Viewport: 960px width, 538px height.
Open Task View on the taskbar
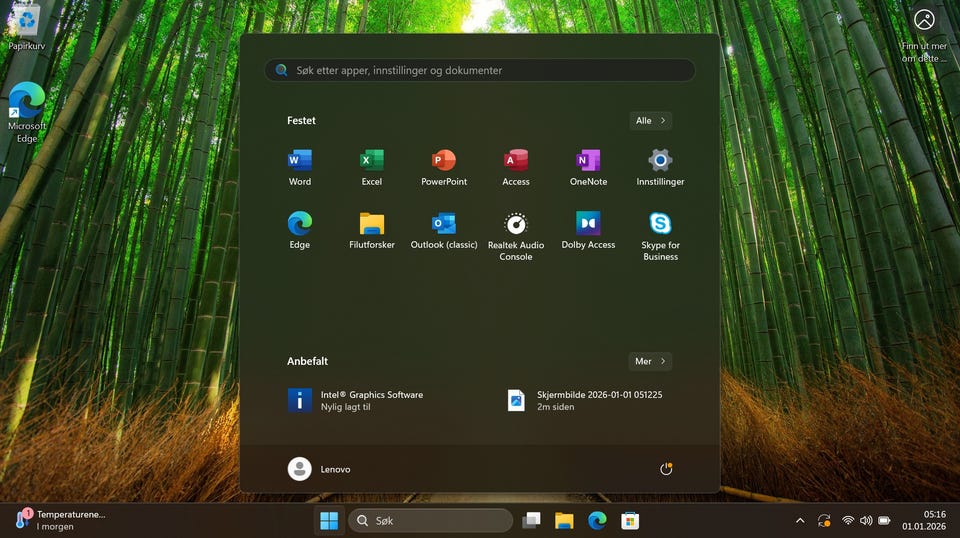531,521
